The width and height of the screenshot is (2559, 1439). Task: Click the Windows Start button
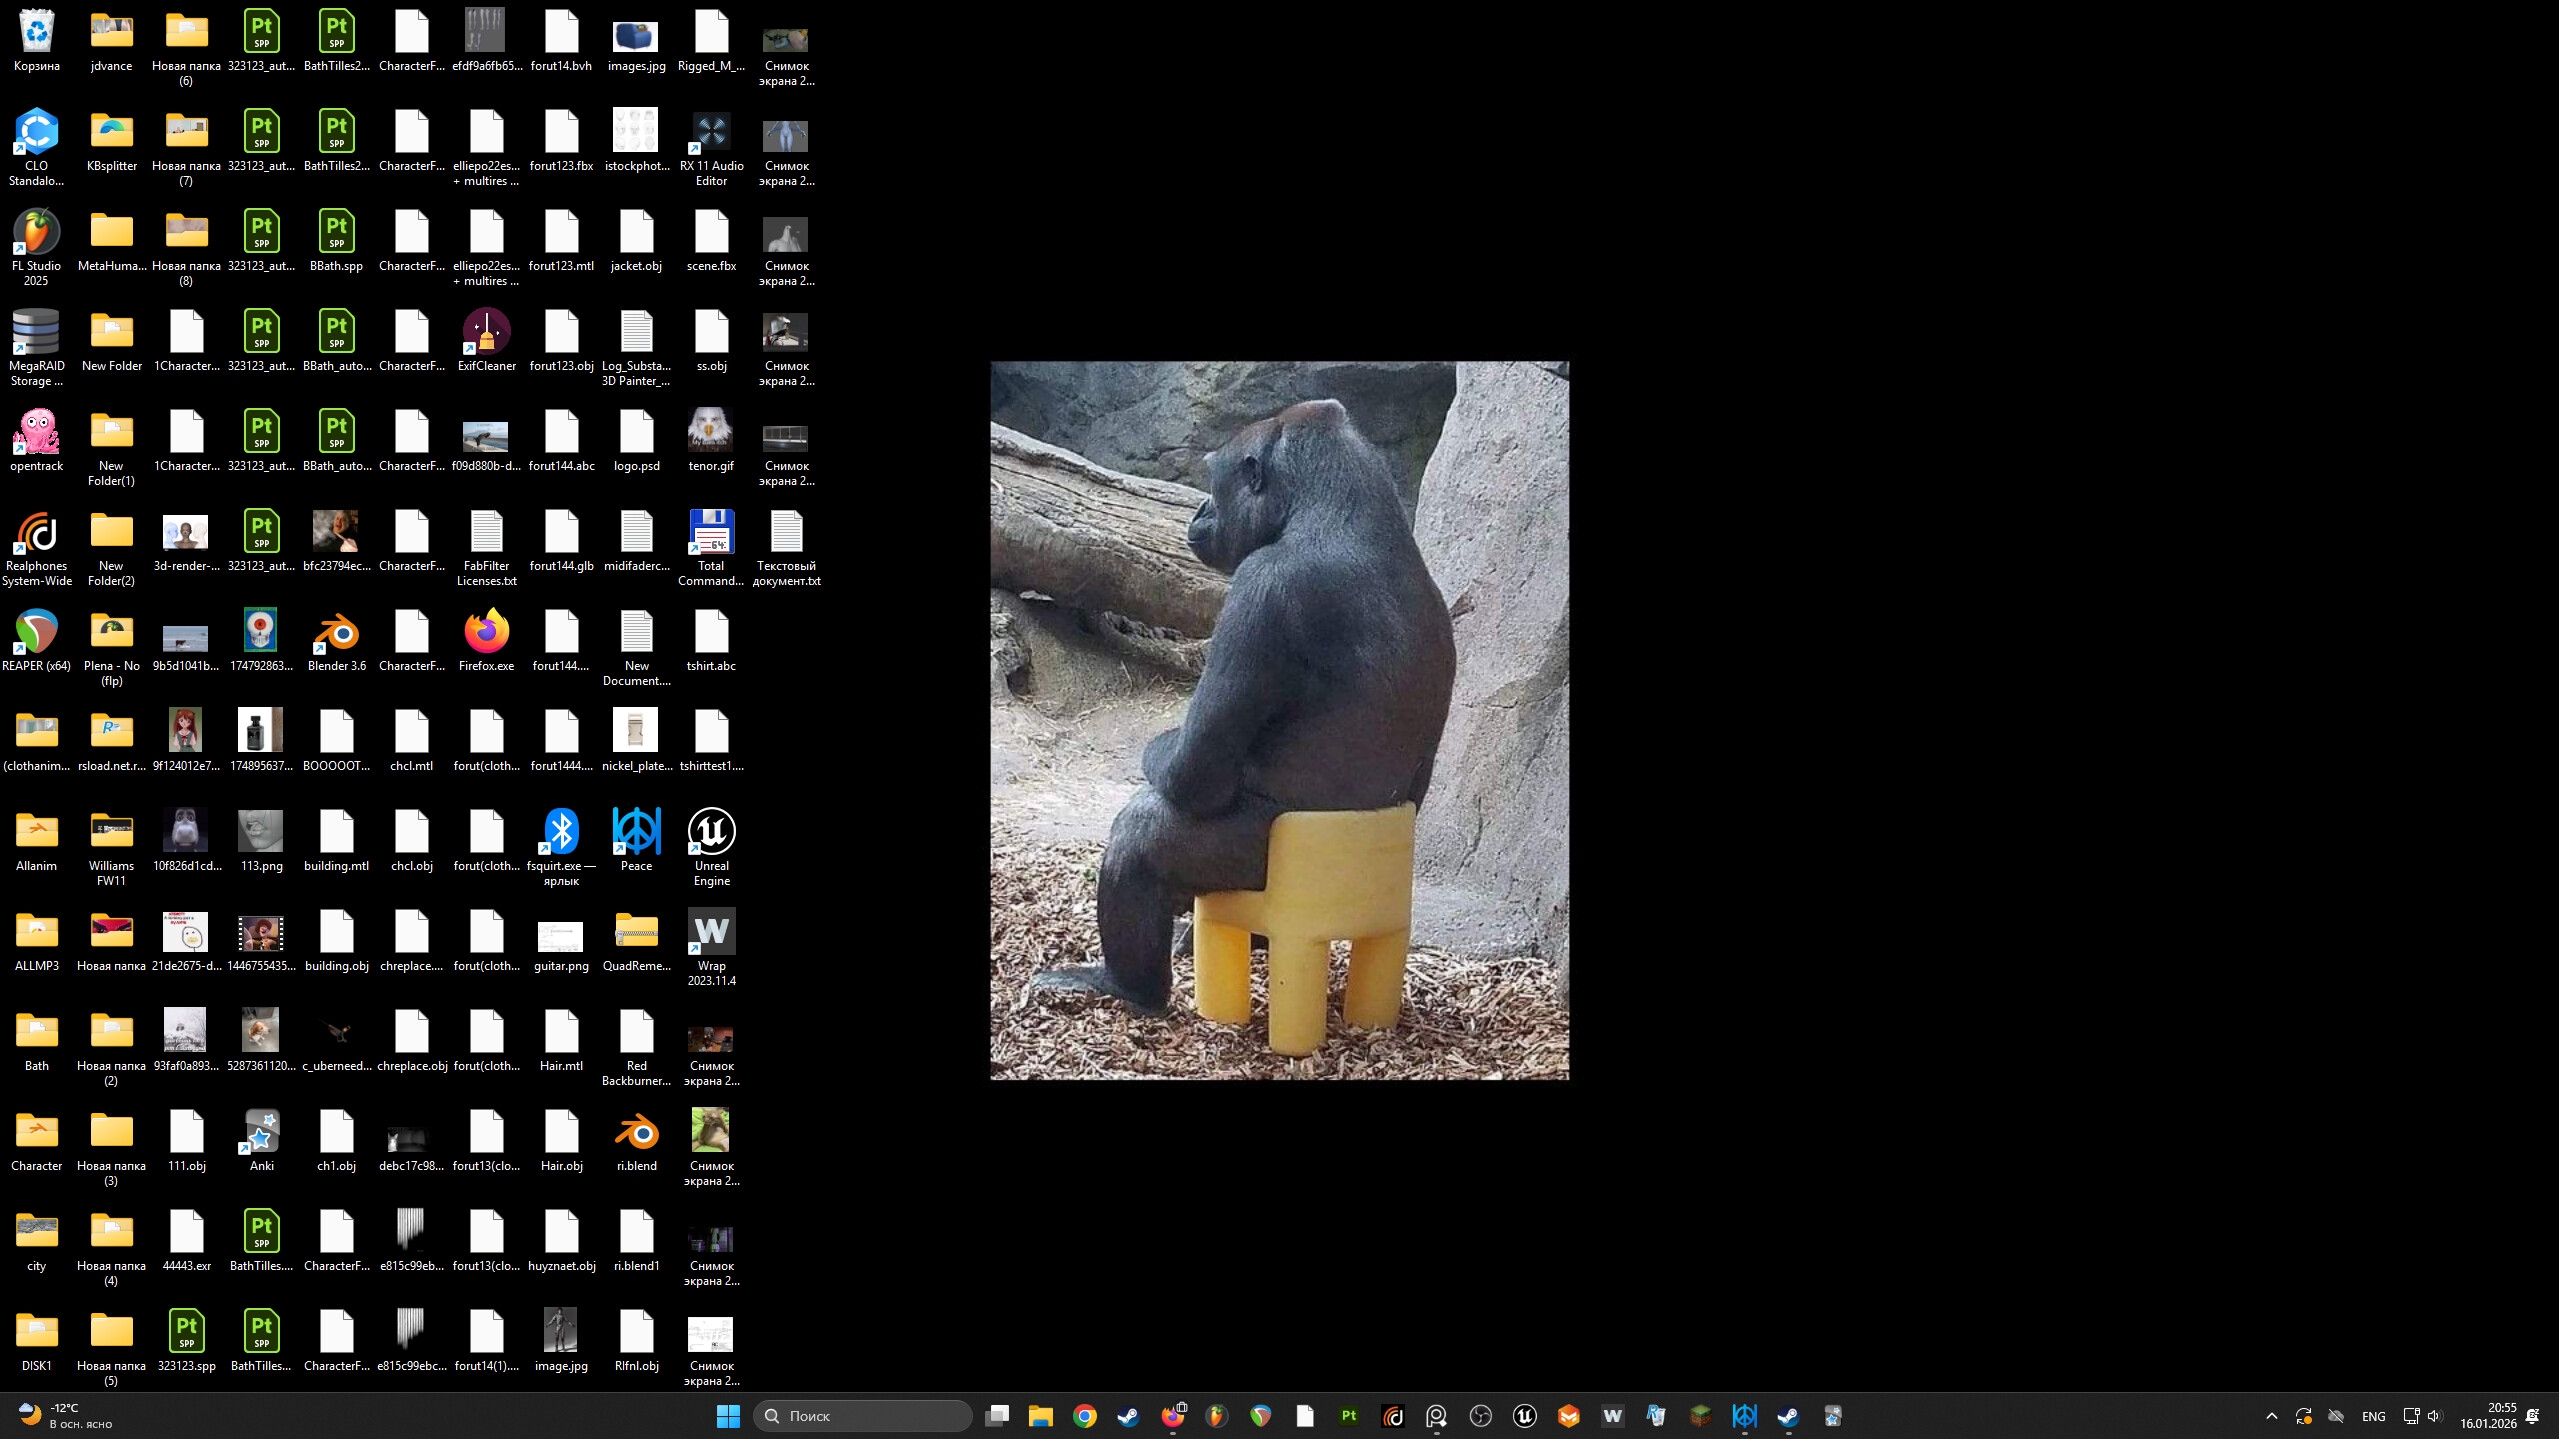coord(728,1416)
